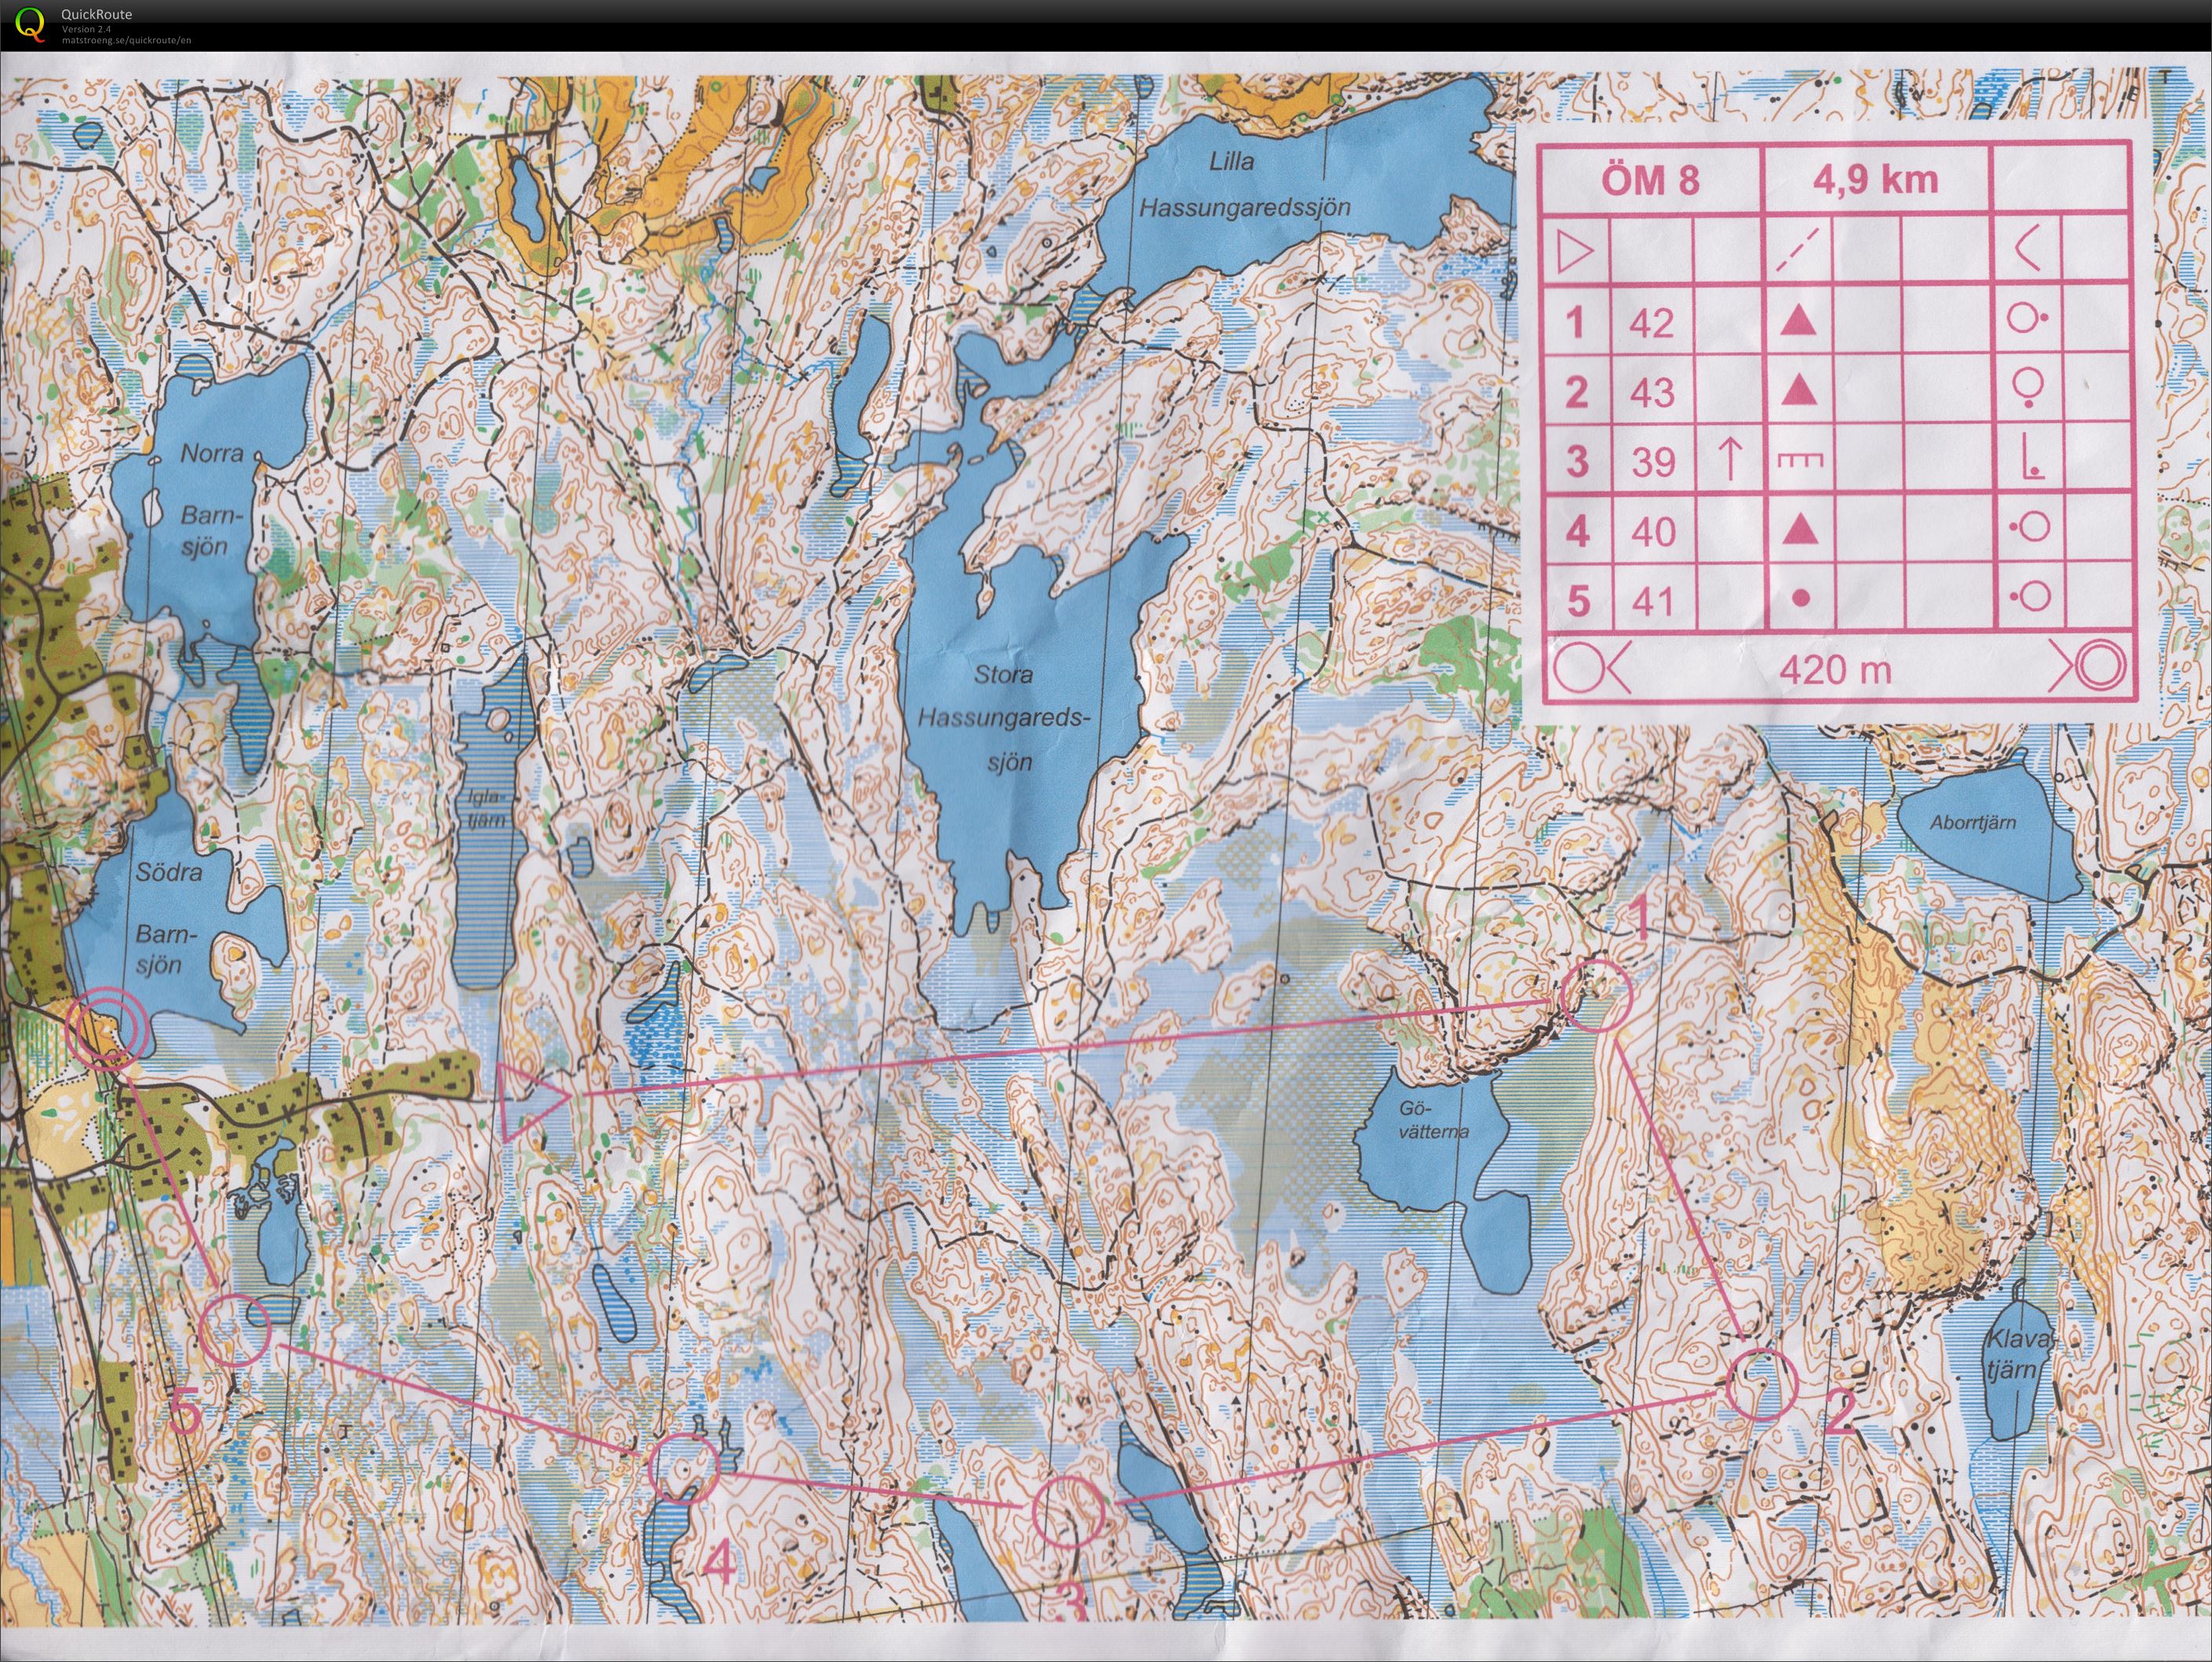Select control circle 5 on the map
The height and width of the screenshot is (1662, 2212).
(x=236, y=1329)
